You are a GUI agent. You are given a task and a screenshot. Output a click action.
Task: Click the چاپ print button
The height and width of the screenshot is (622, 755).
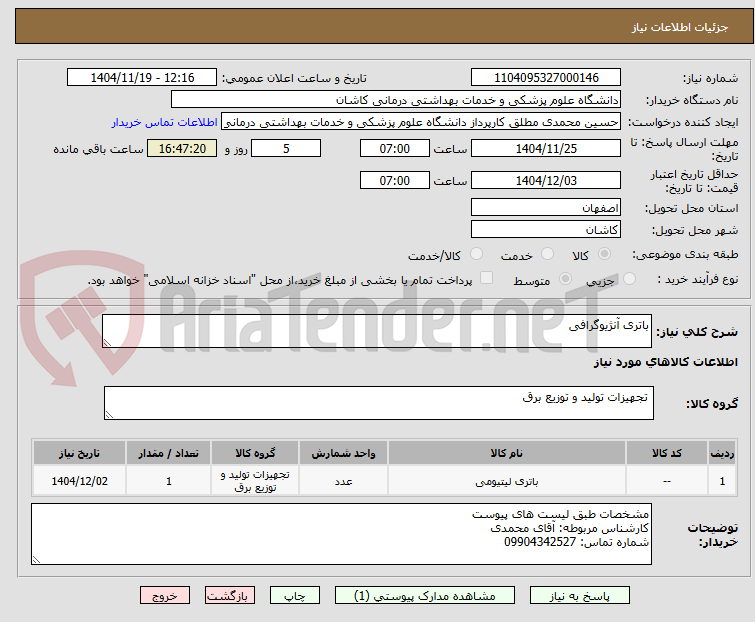[x=295, y=596]
